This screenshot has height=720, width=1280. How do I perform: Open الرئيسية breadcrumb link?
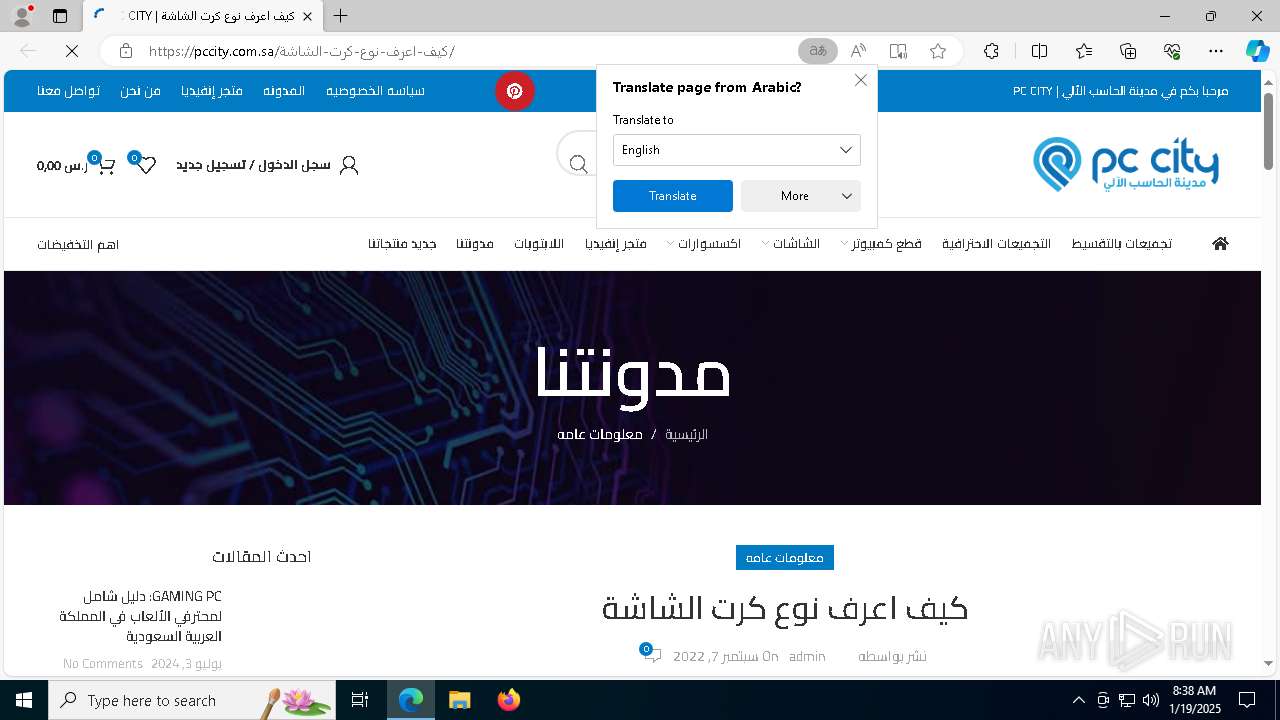[687, 434]
